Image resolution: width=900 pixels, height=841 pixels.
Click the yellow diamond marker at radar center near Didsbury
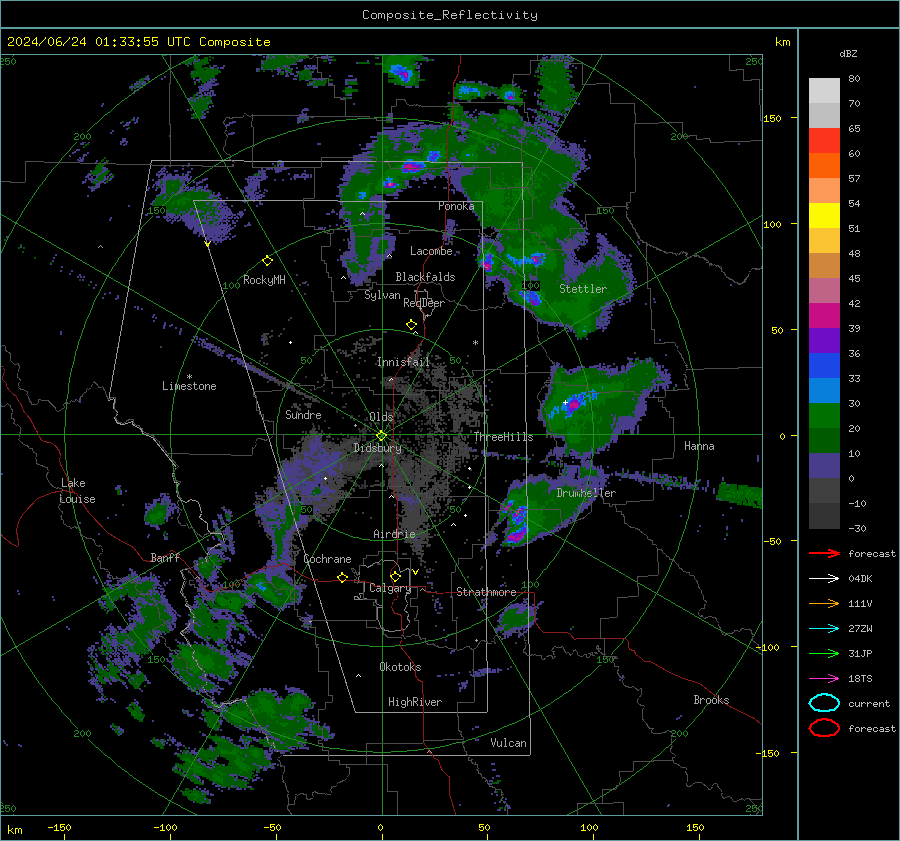tap(381, 436)
